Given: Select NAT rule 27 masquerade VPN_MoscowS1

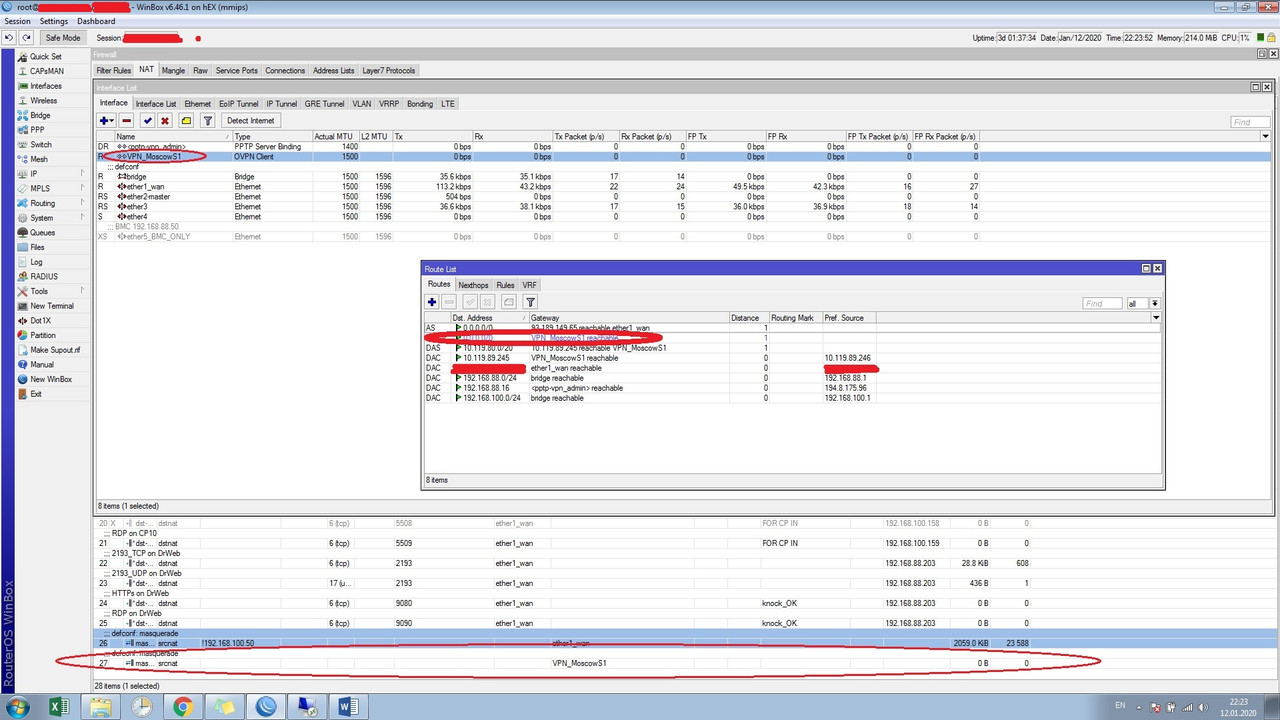Looking at the screenshot, I should (562, 663).
